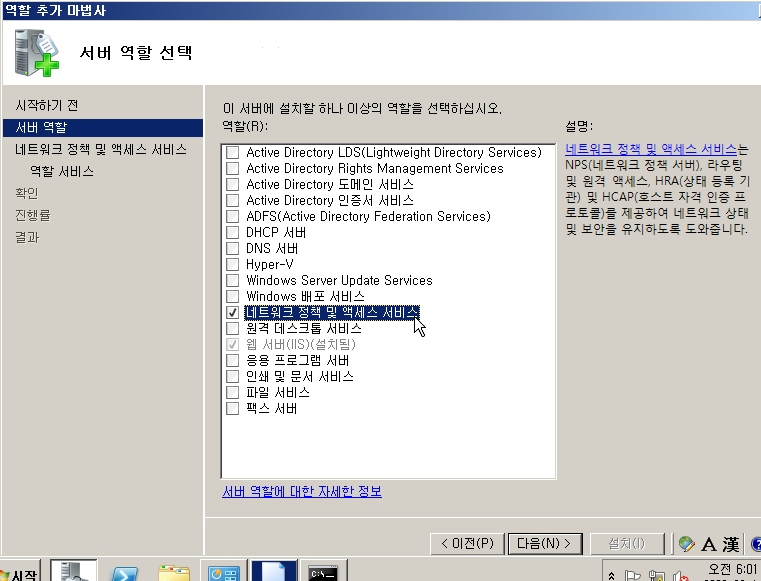
Task: Open Server Manager from the taskbar
Action: point(73,571)
